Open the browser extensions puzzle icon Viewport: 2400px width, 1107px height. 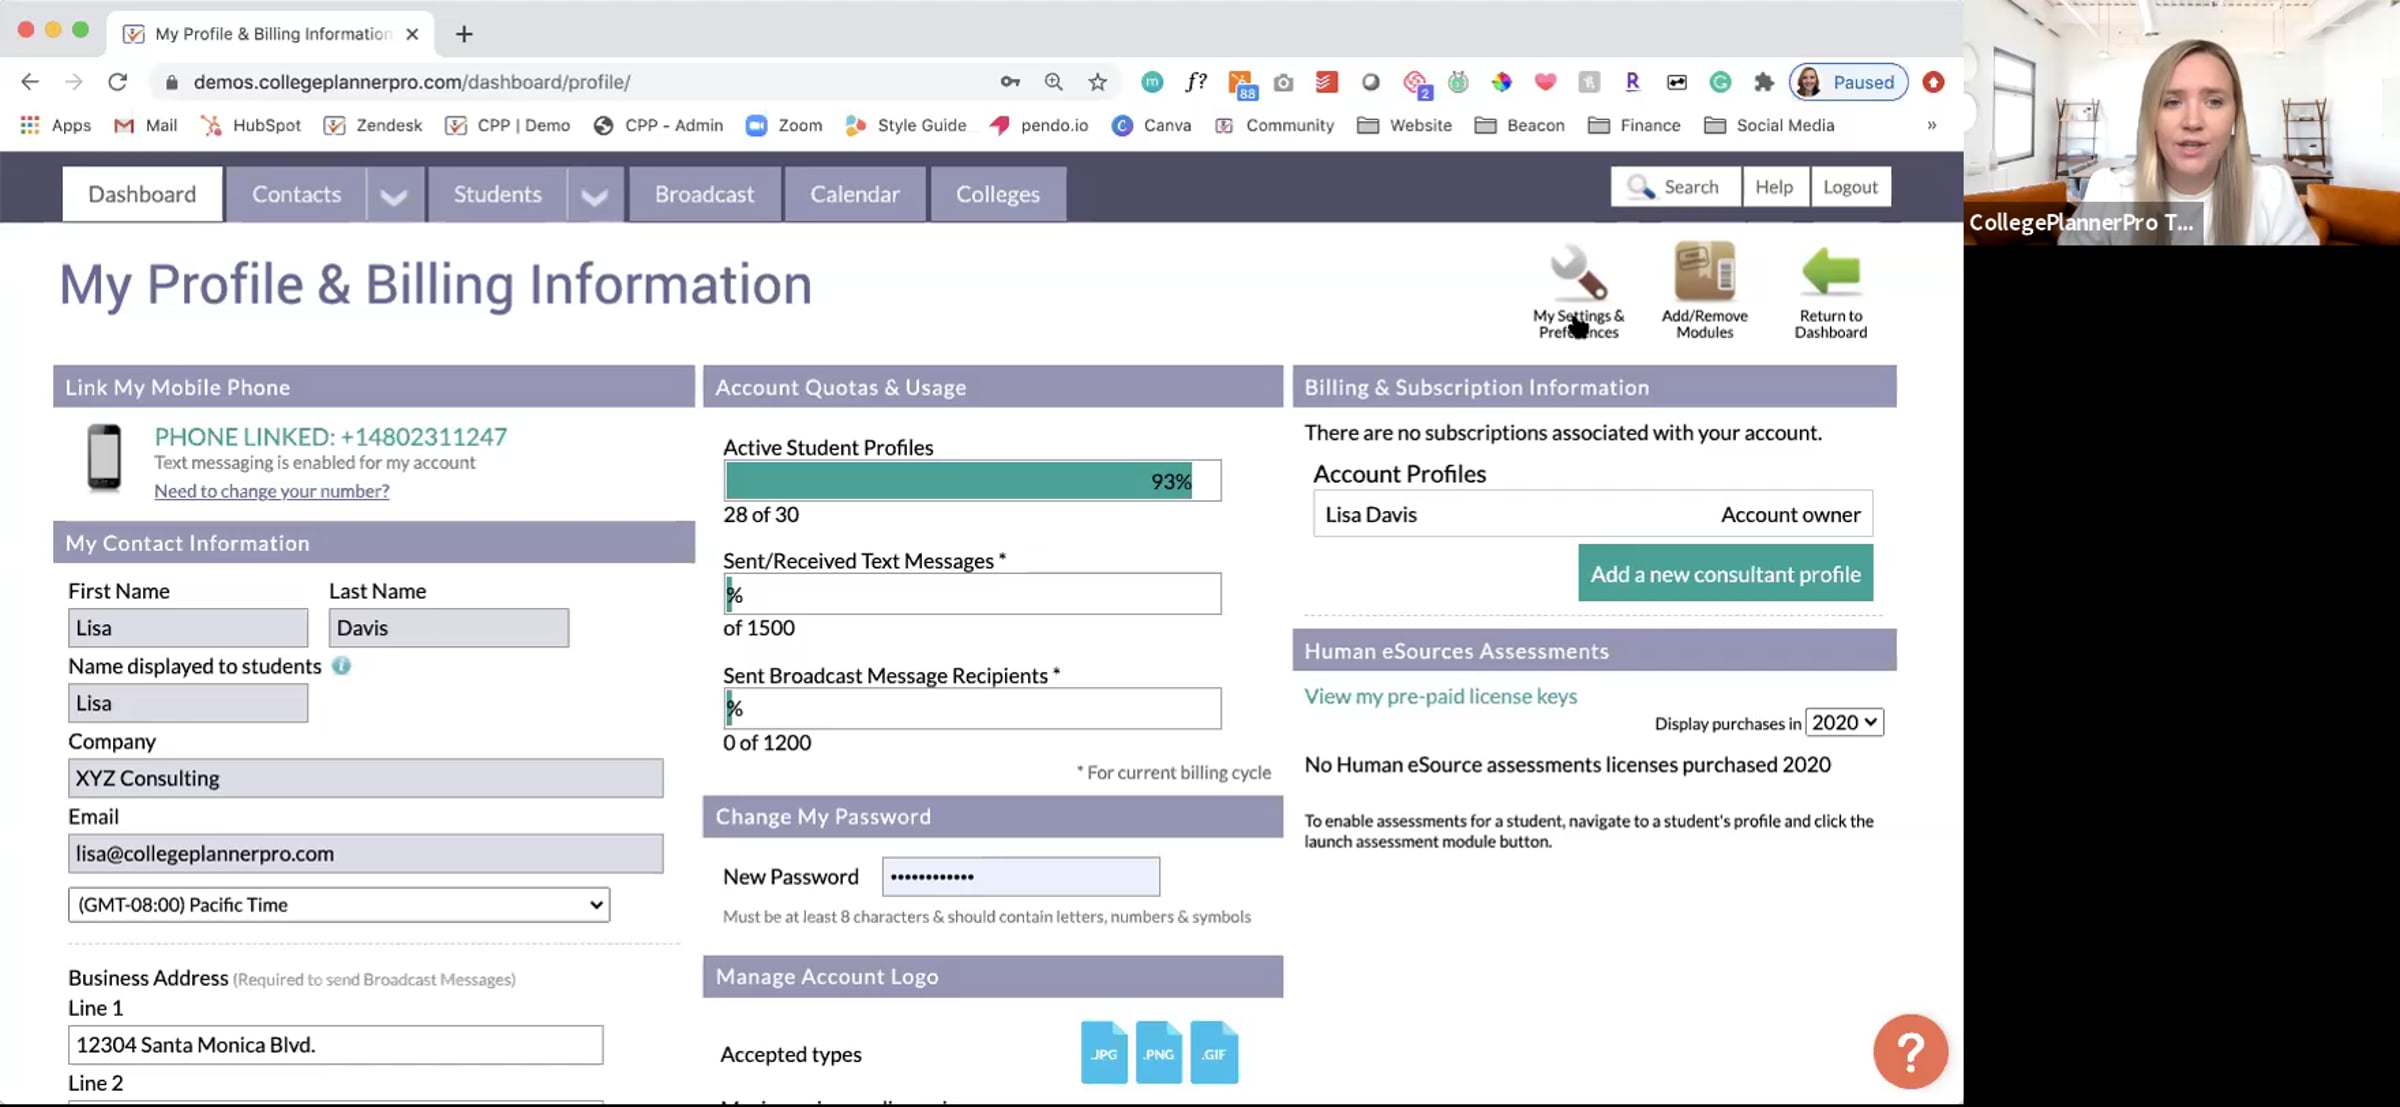(x=1764, y=82)
